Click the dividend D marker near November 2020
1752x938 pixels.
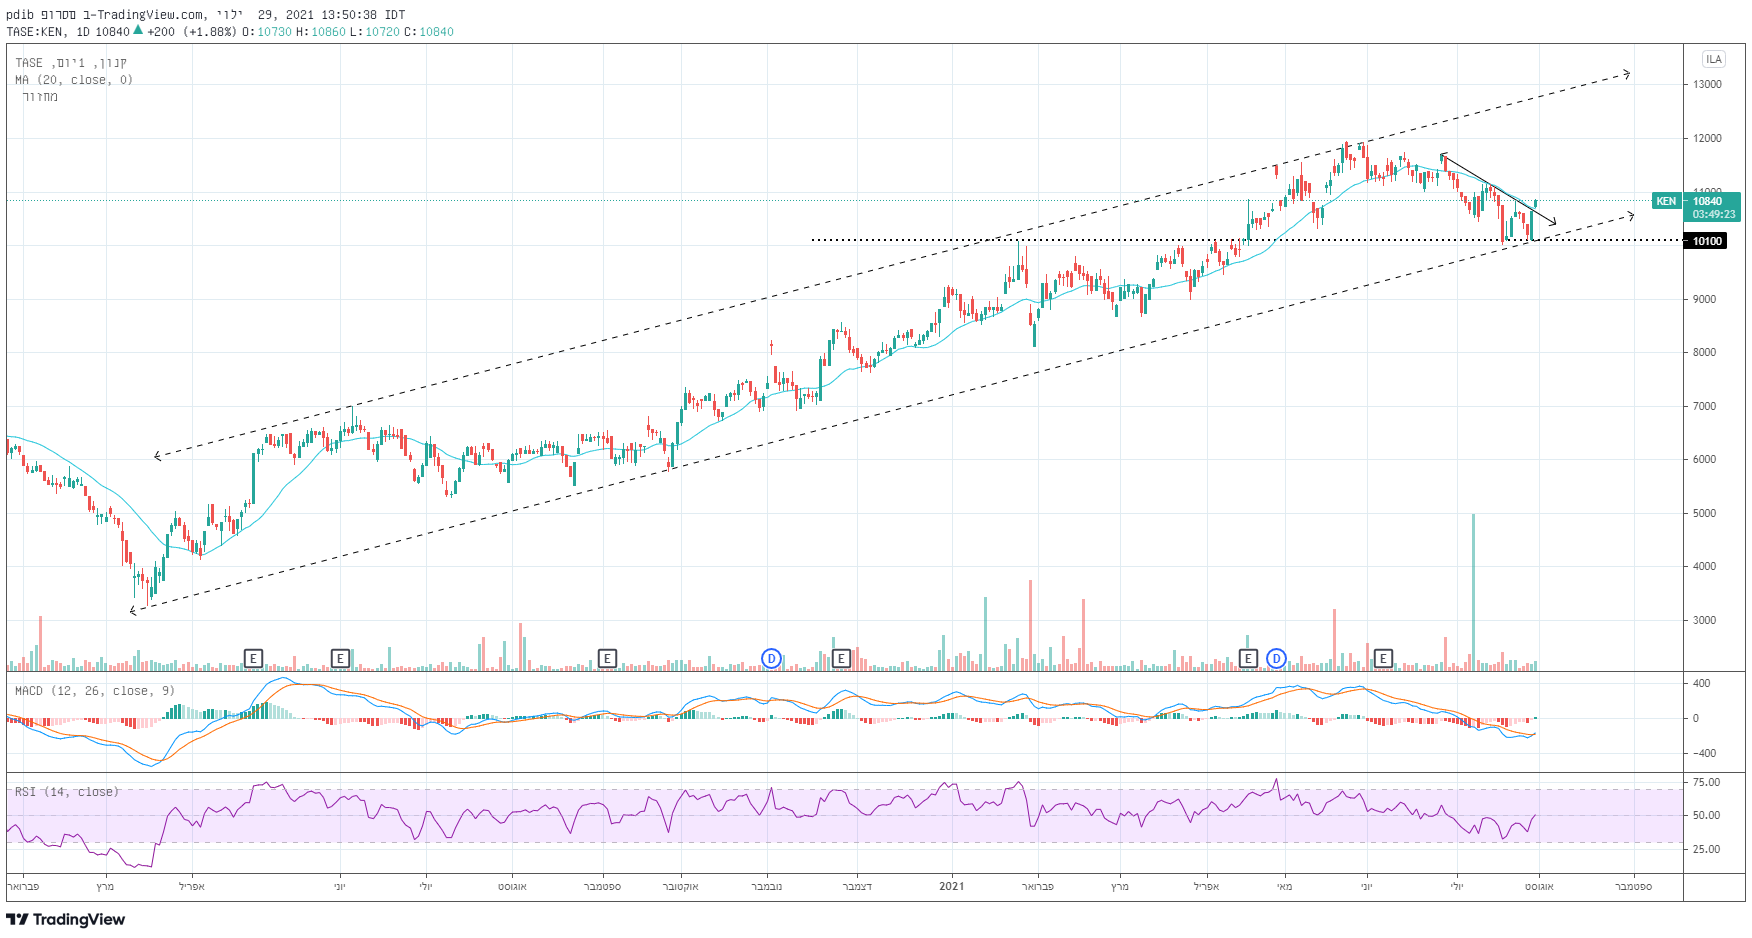(x=771, y=658)
